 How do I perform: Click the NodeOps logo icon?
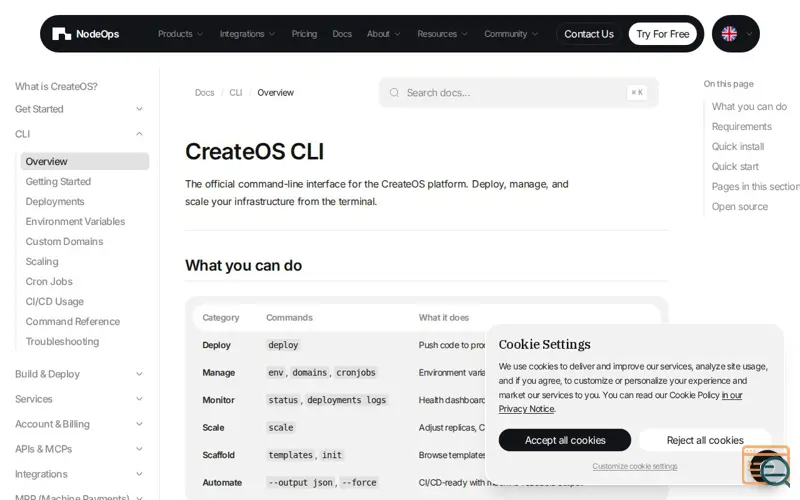[61, 34]
